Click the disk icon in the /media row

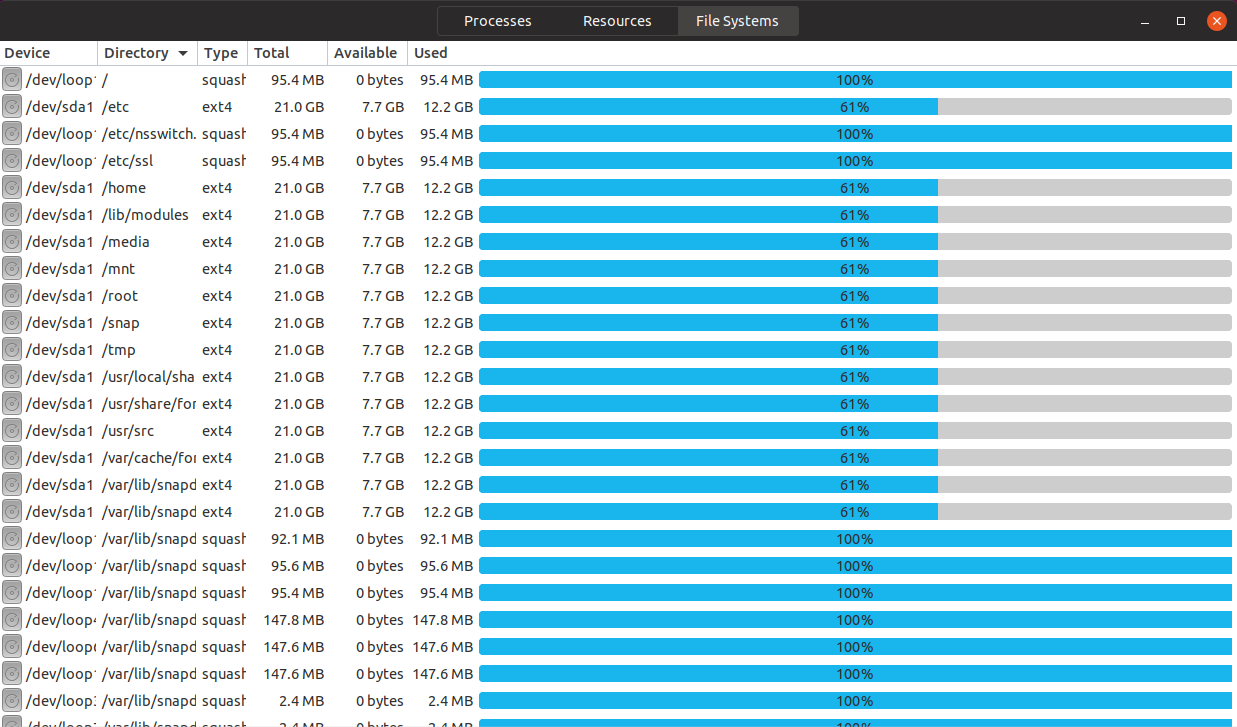point(12,242)
